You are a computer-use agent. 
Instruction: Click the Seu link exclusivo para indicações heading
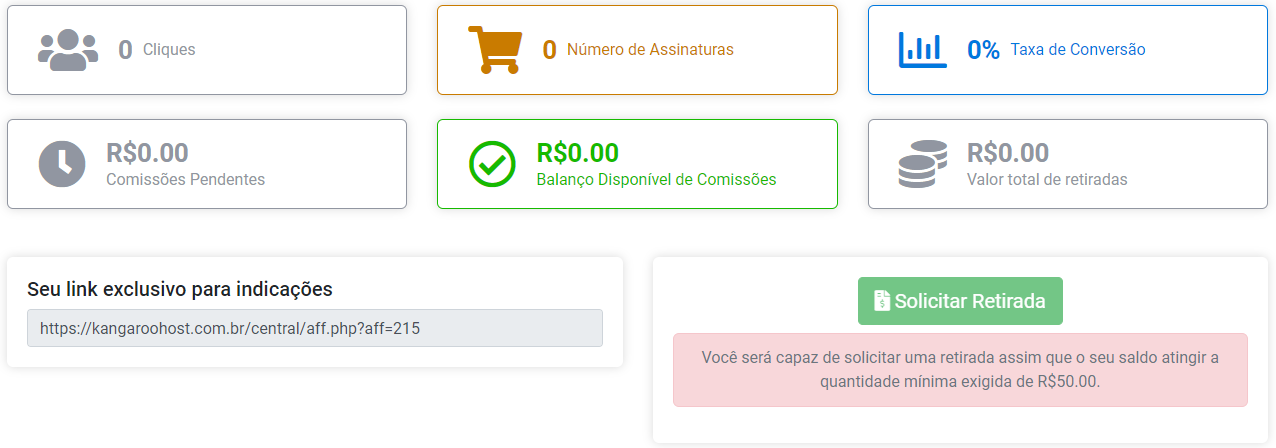pos(180,289)
